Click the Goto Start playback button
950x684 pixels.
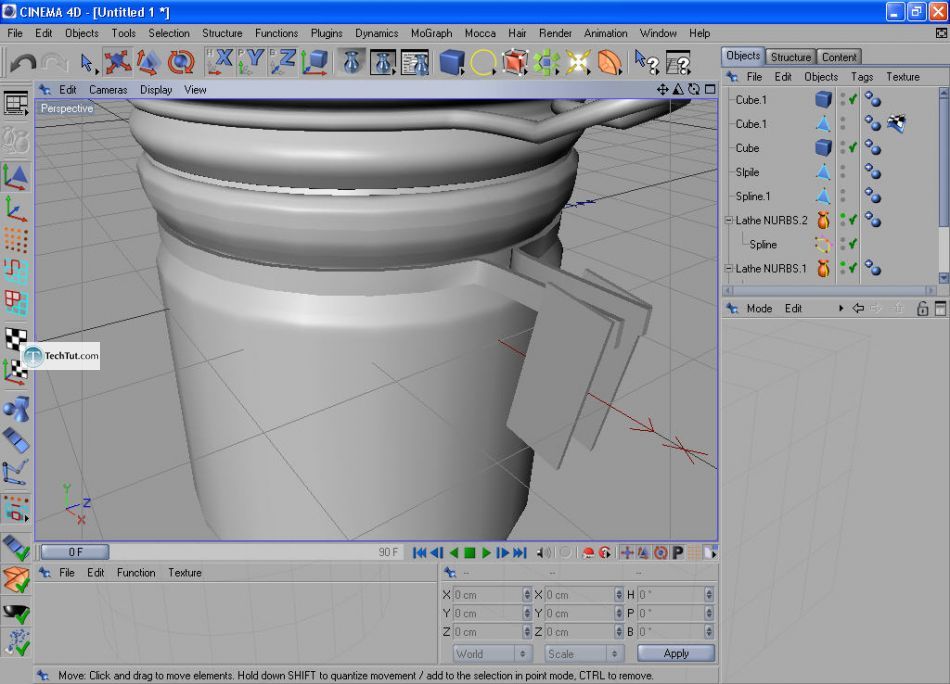tap(419, 553)
